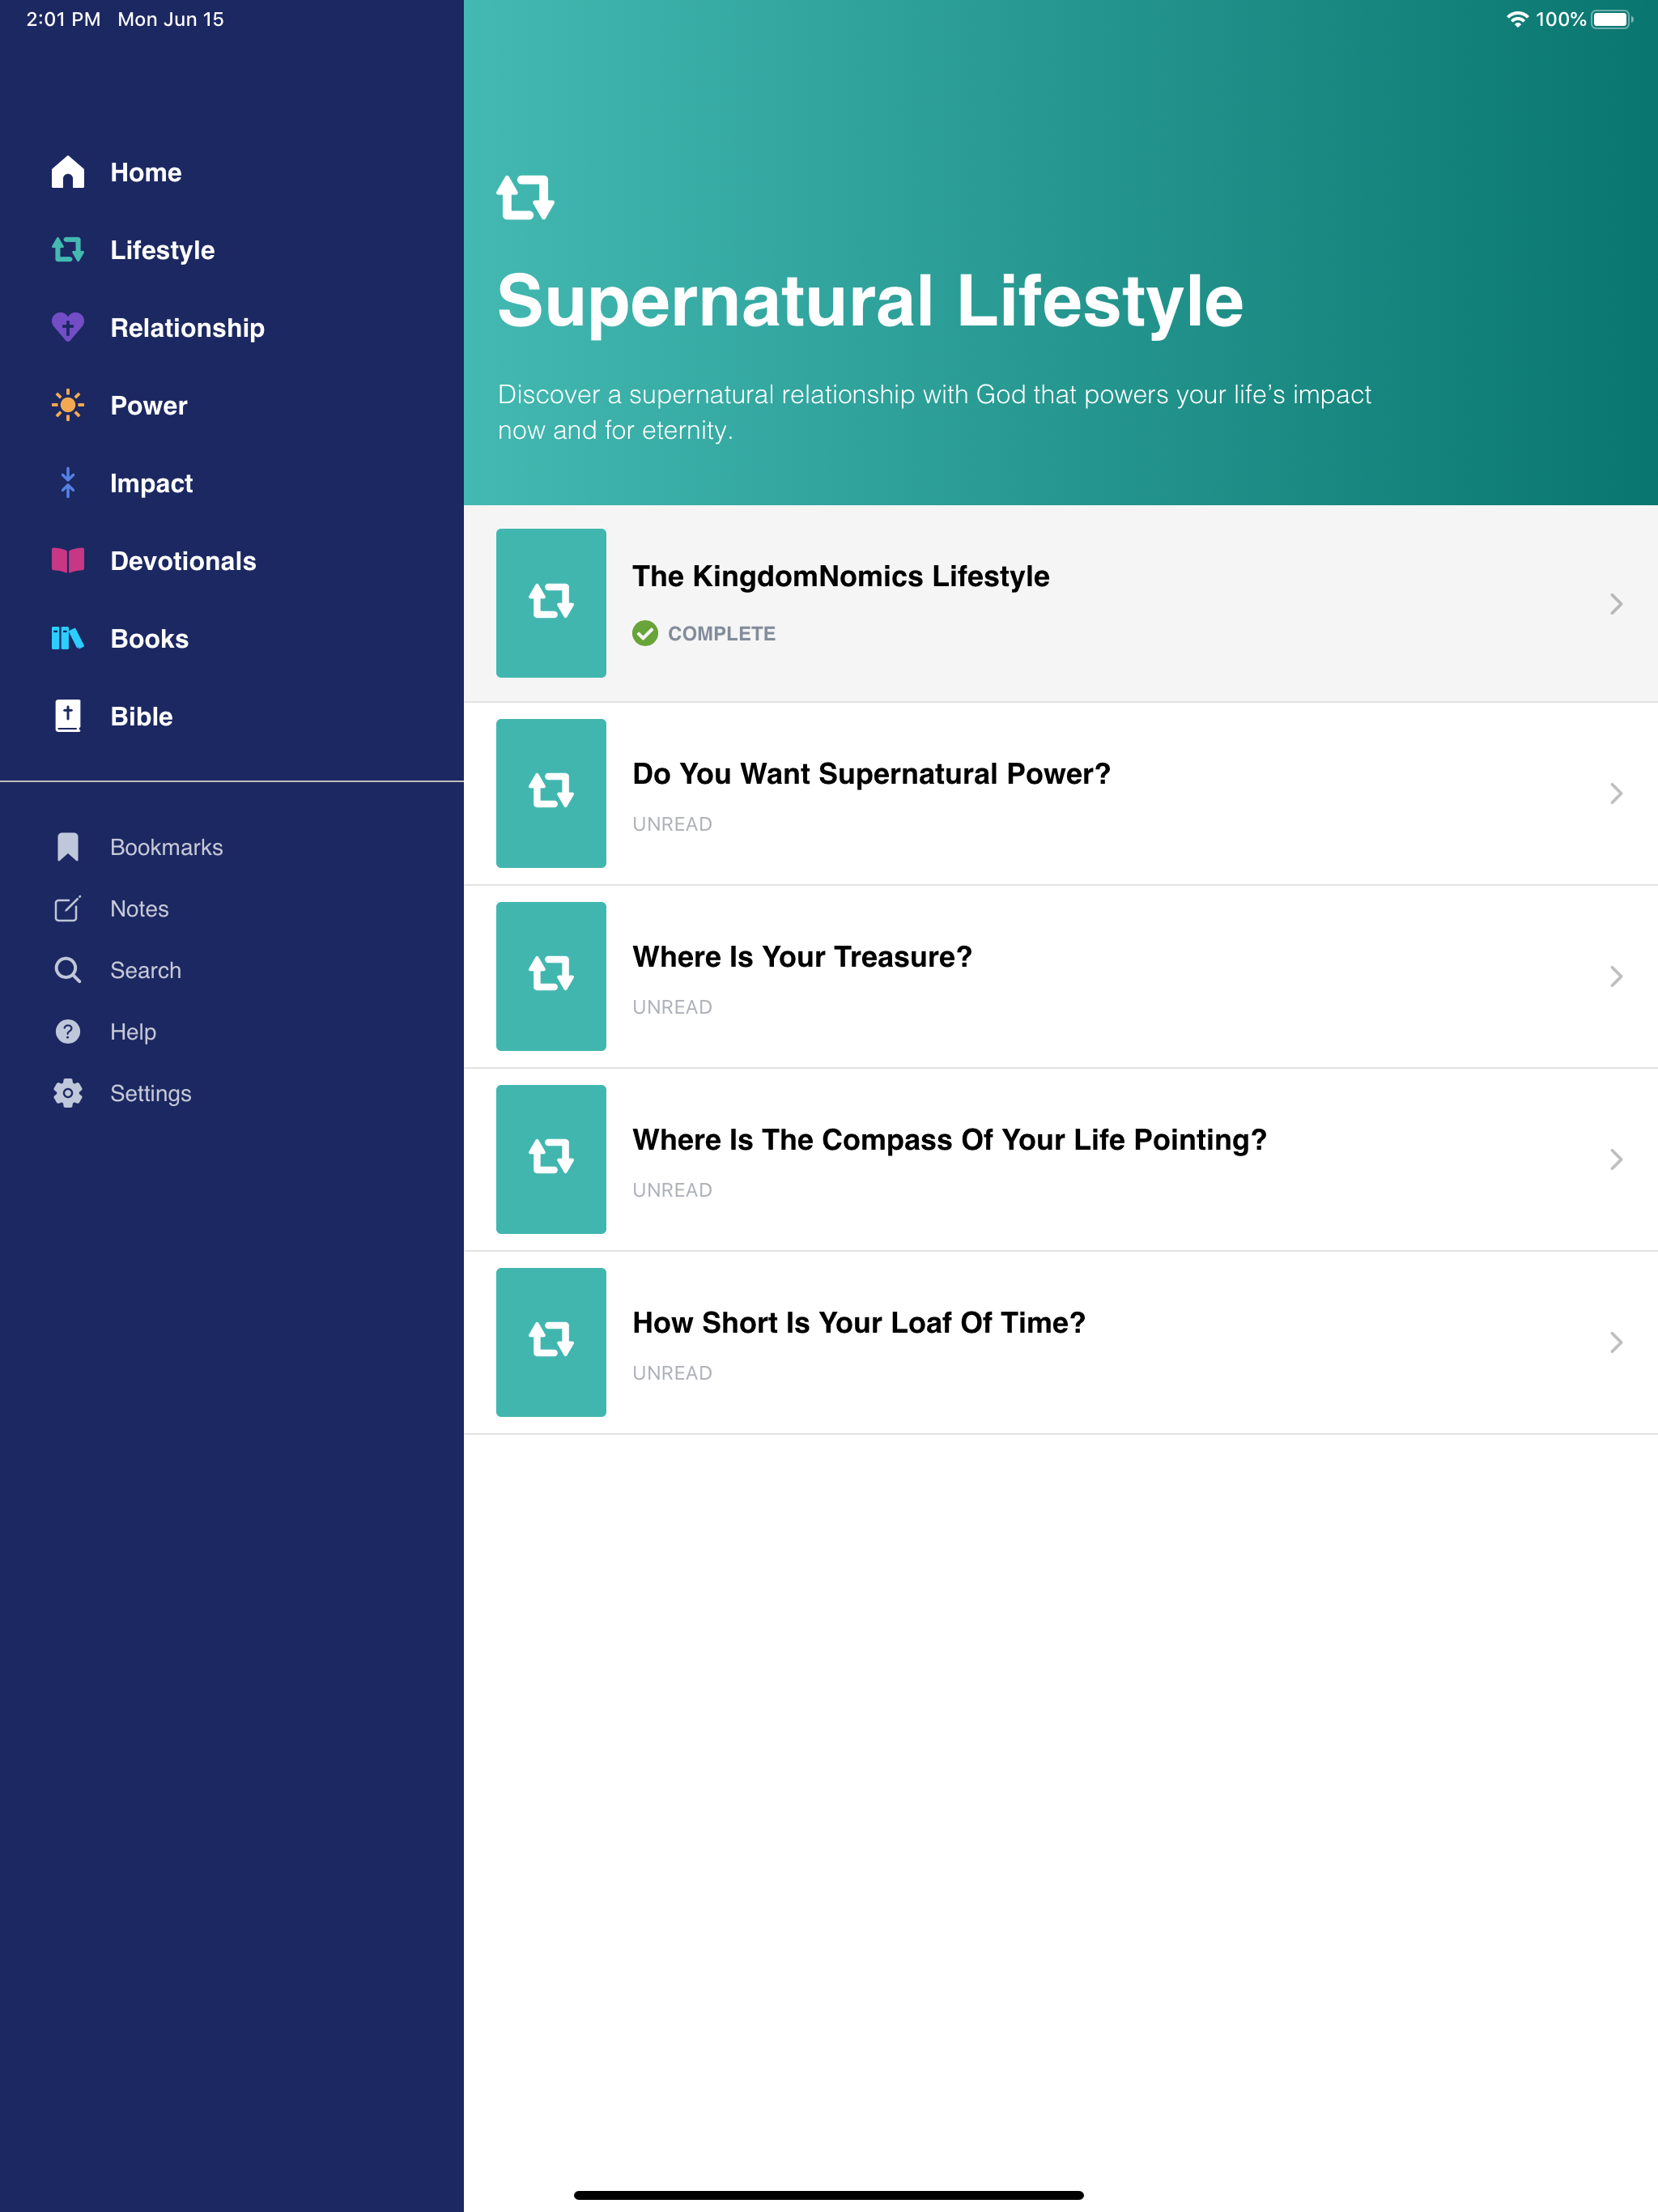Open Bible section

tap(141, 716)
